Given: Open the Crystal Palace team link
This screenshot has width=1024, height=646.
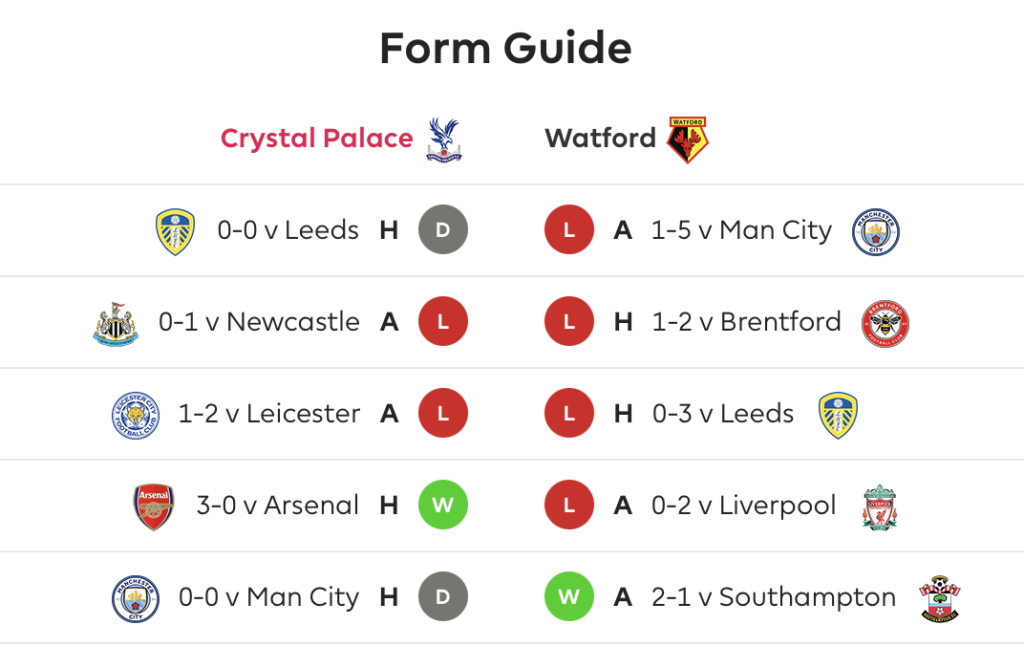Looking at the screenshot, I should click(x=317, y=138).
